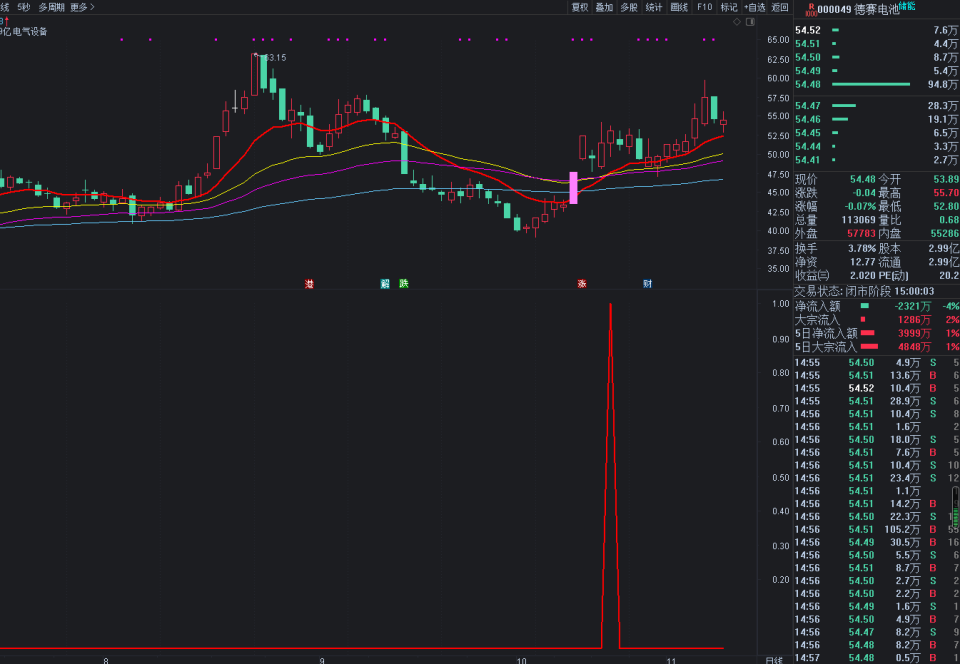The width and height of the screenshot is (960, 664).
Task: Click the 返回 back button
Action: click(x=780, y=7)
